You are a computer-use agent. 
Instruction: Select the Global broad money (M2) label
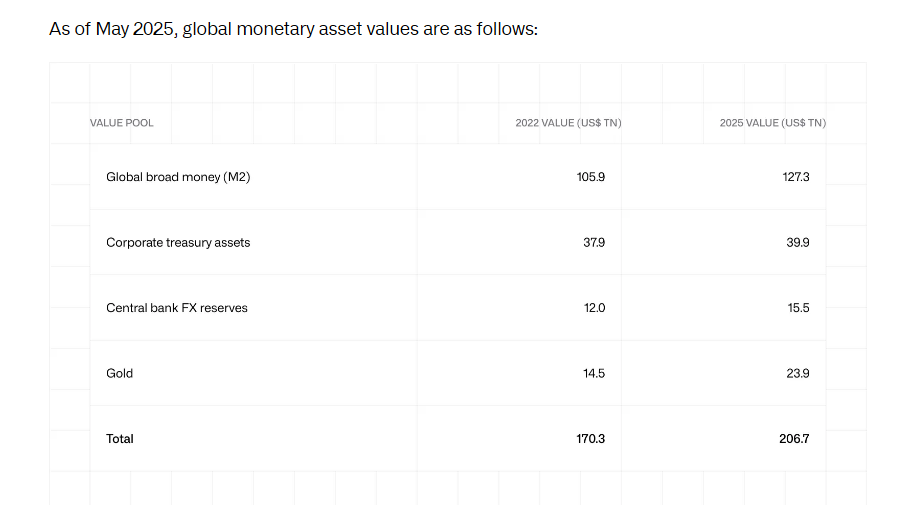pos(178,177)
